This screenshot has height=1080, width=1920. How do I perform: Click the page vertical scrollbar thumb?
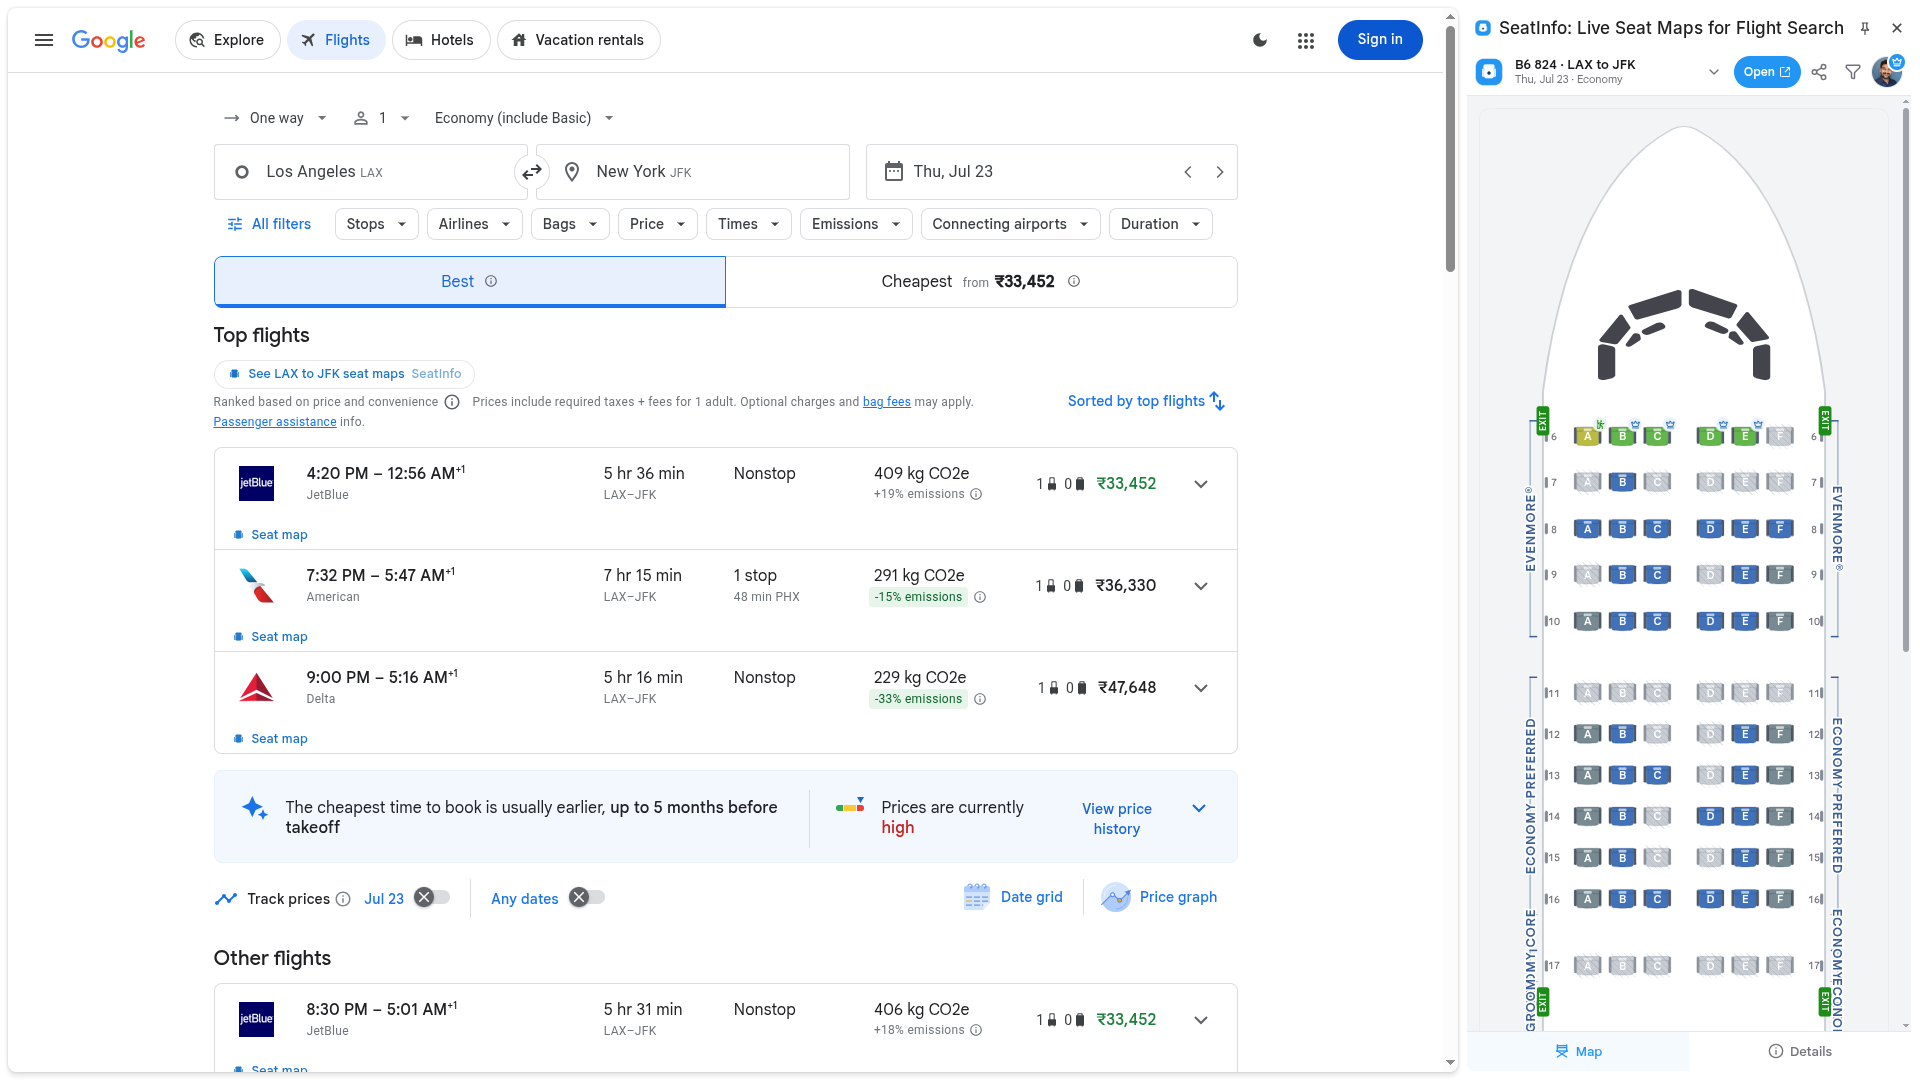coord(1451,148)
